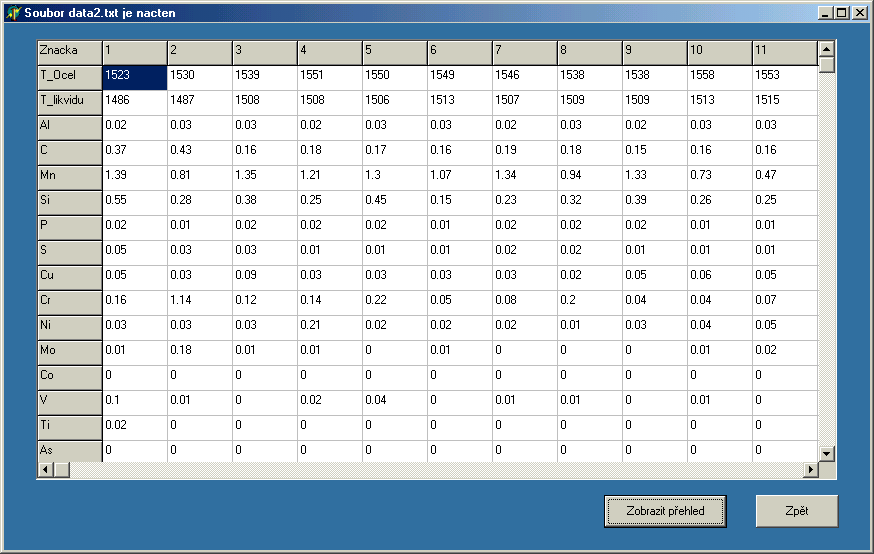Click the Ti row header
874x554 pixels.
point(70,429)
